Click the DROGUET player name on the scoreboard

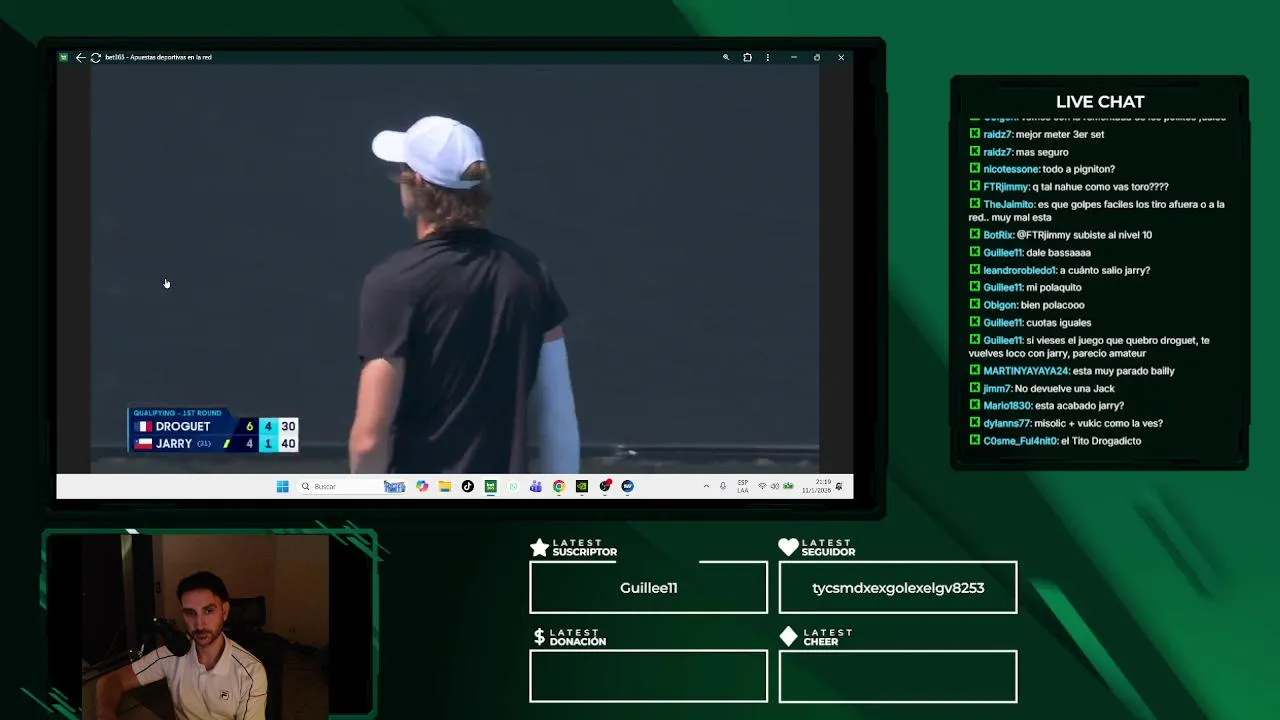[x=183, y=426]
